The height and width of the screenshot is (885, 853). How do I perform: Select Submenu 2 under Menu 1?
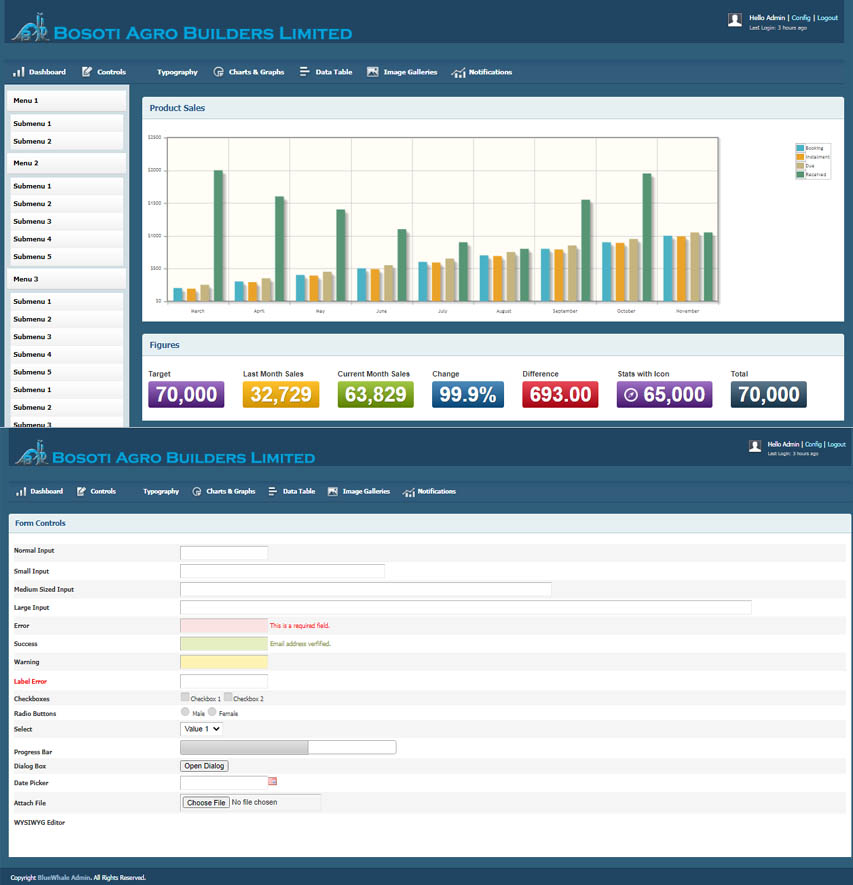click(x=32, y=142)
